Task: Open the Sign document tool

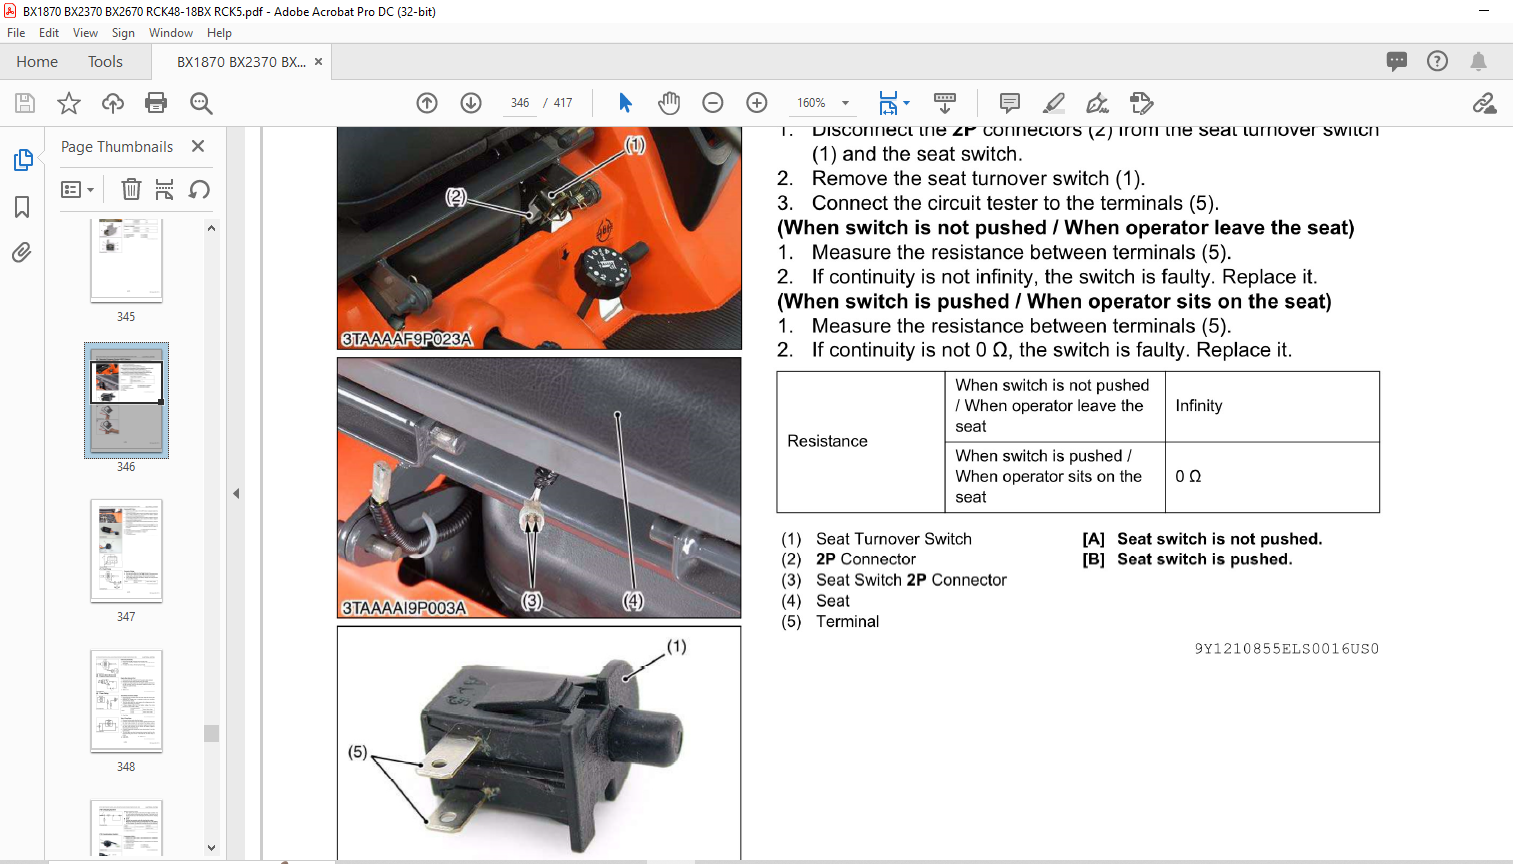Action: click(x=1098, y=103)
